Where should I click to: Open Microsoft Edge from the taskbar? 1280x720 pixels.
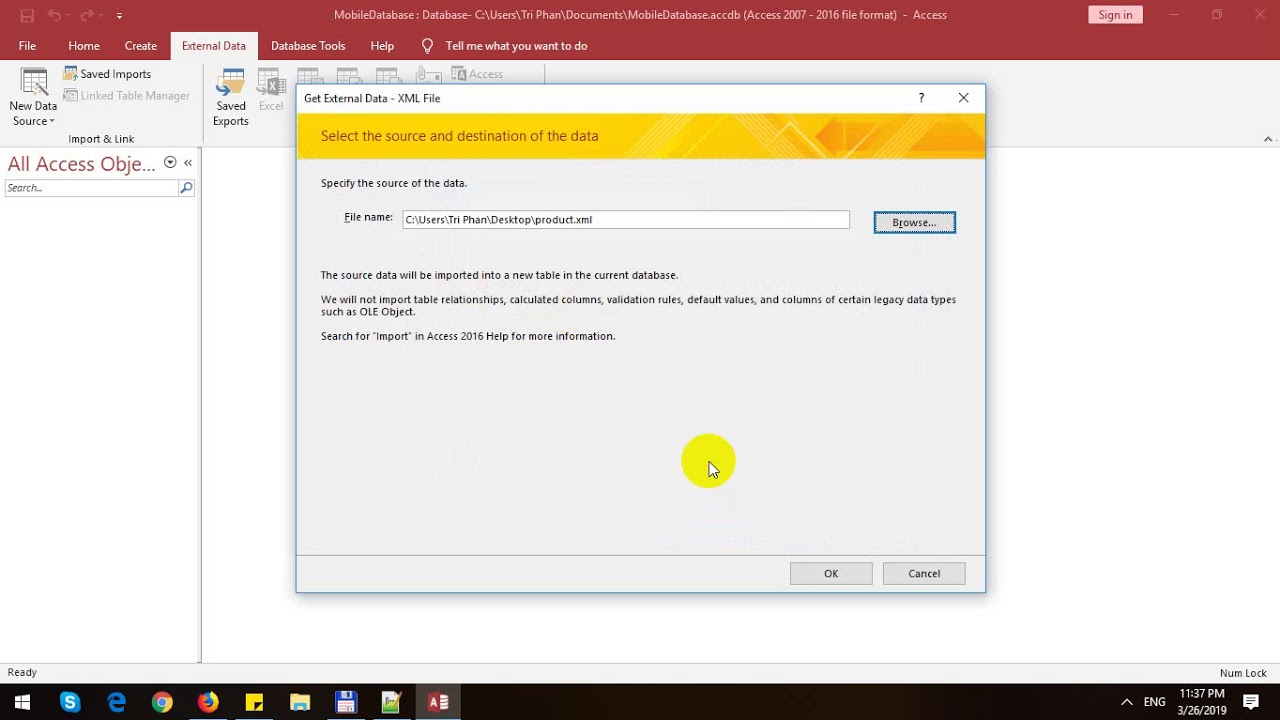[116, 702]
